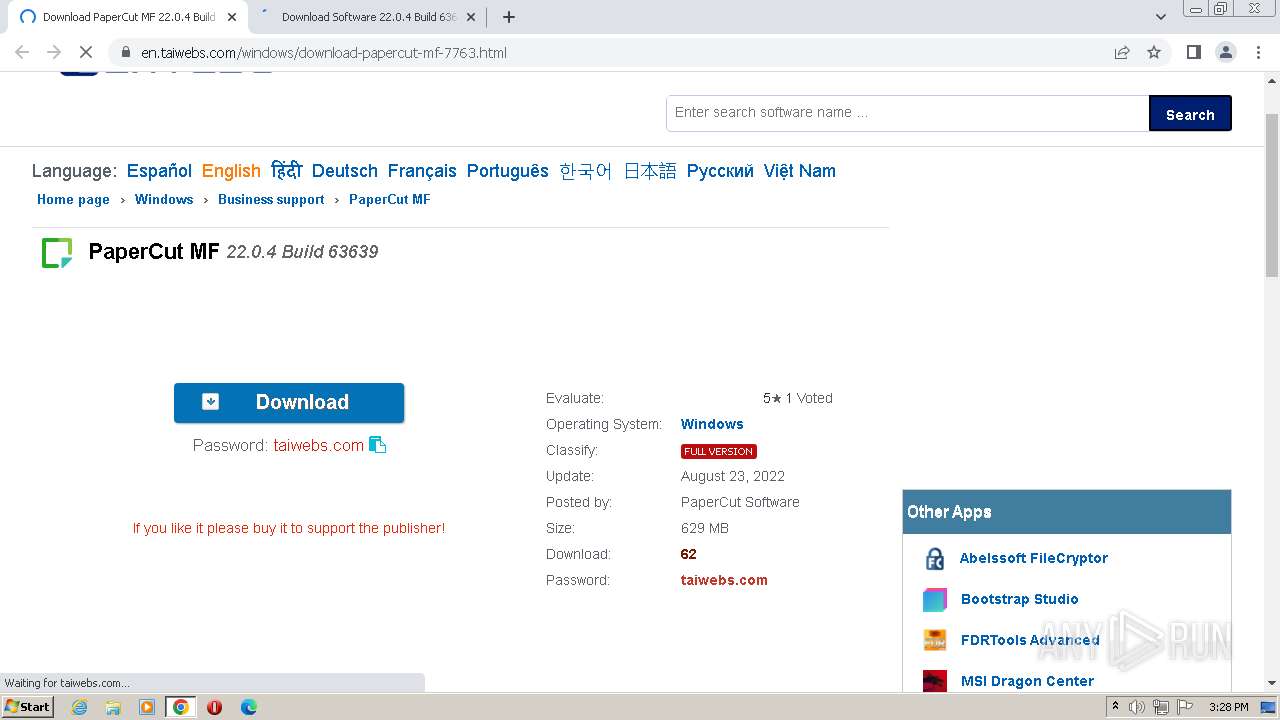
Task: Bookmark this page with the star icon
Action: (x=1154, y=52)
